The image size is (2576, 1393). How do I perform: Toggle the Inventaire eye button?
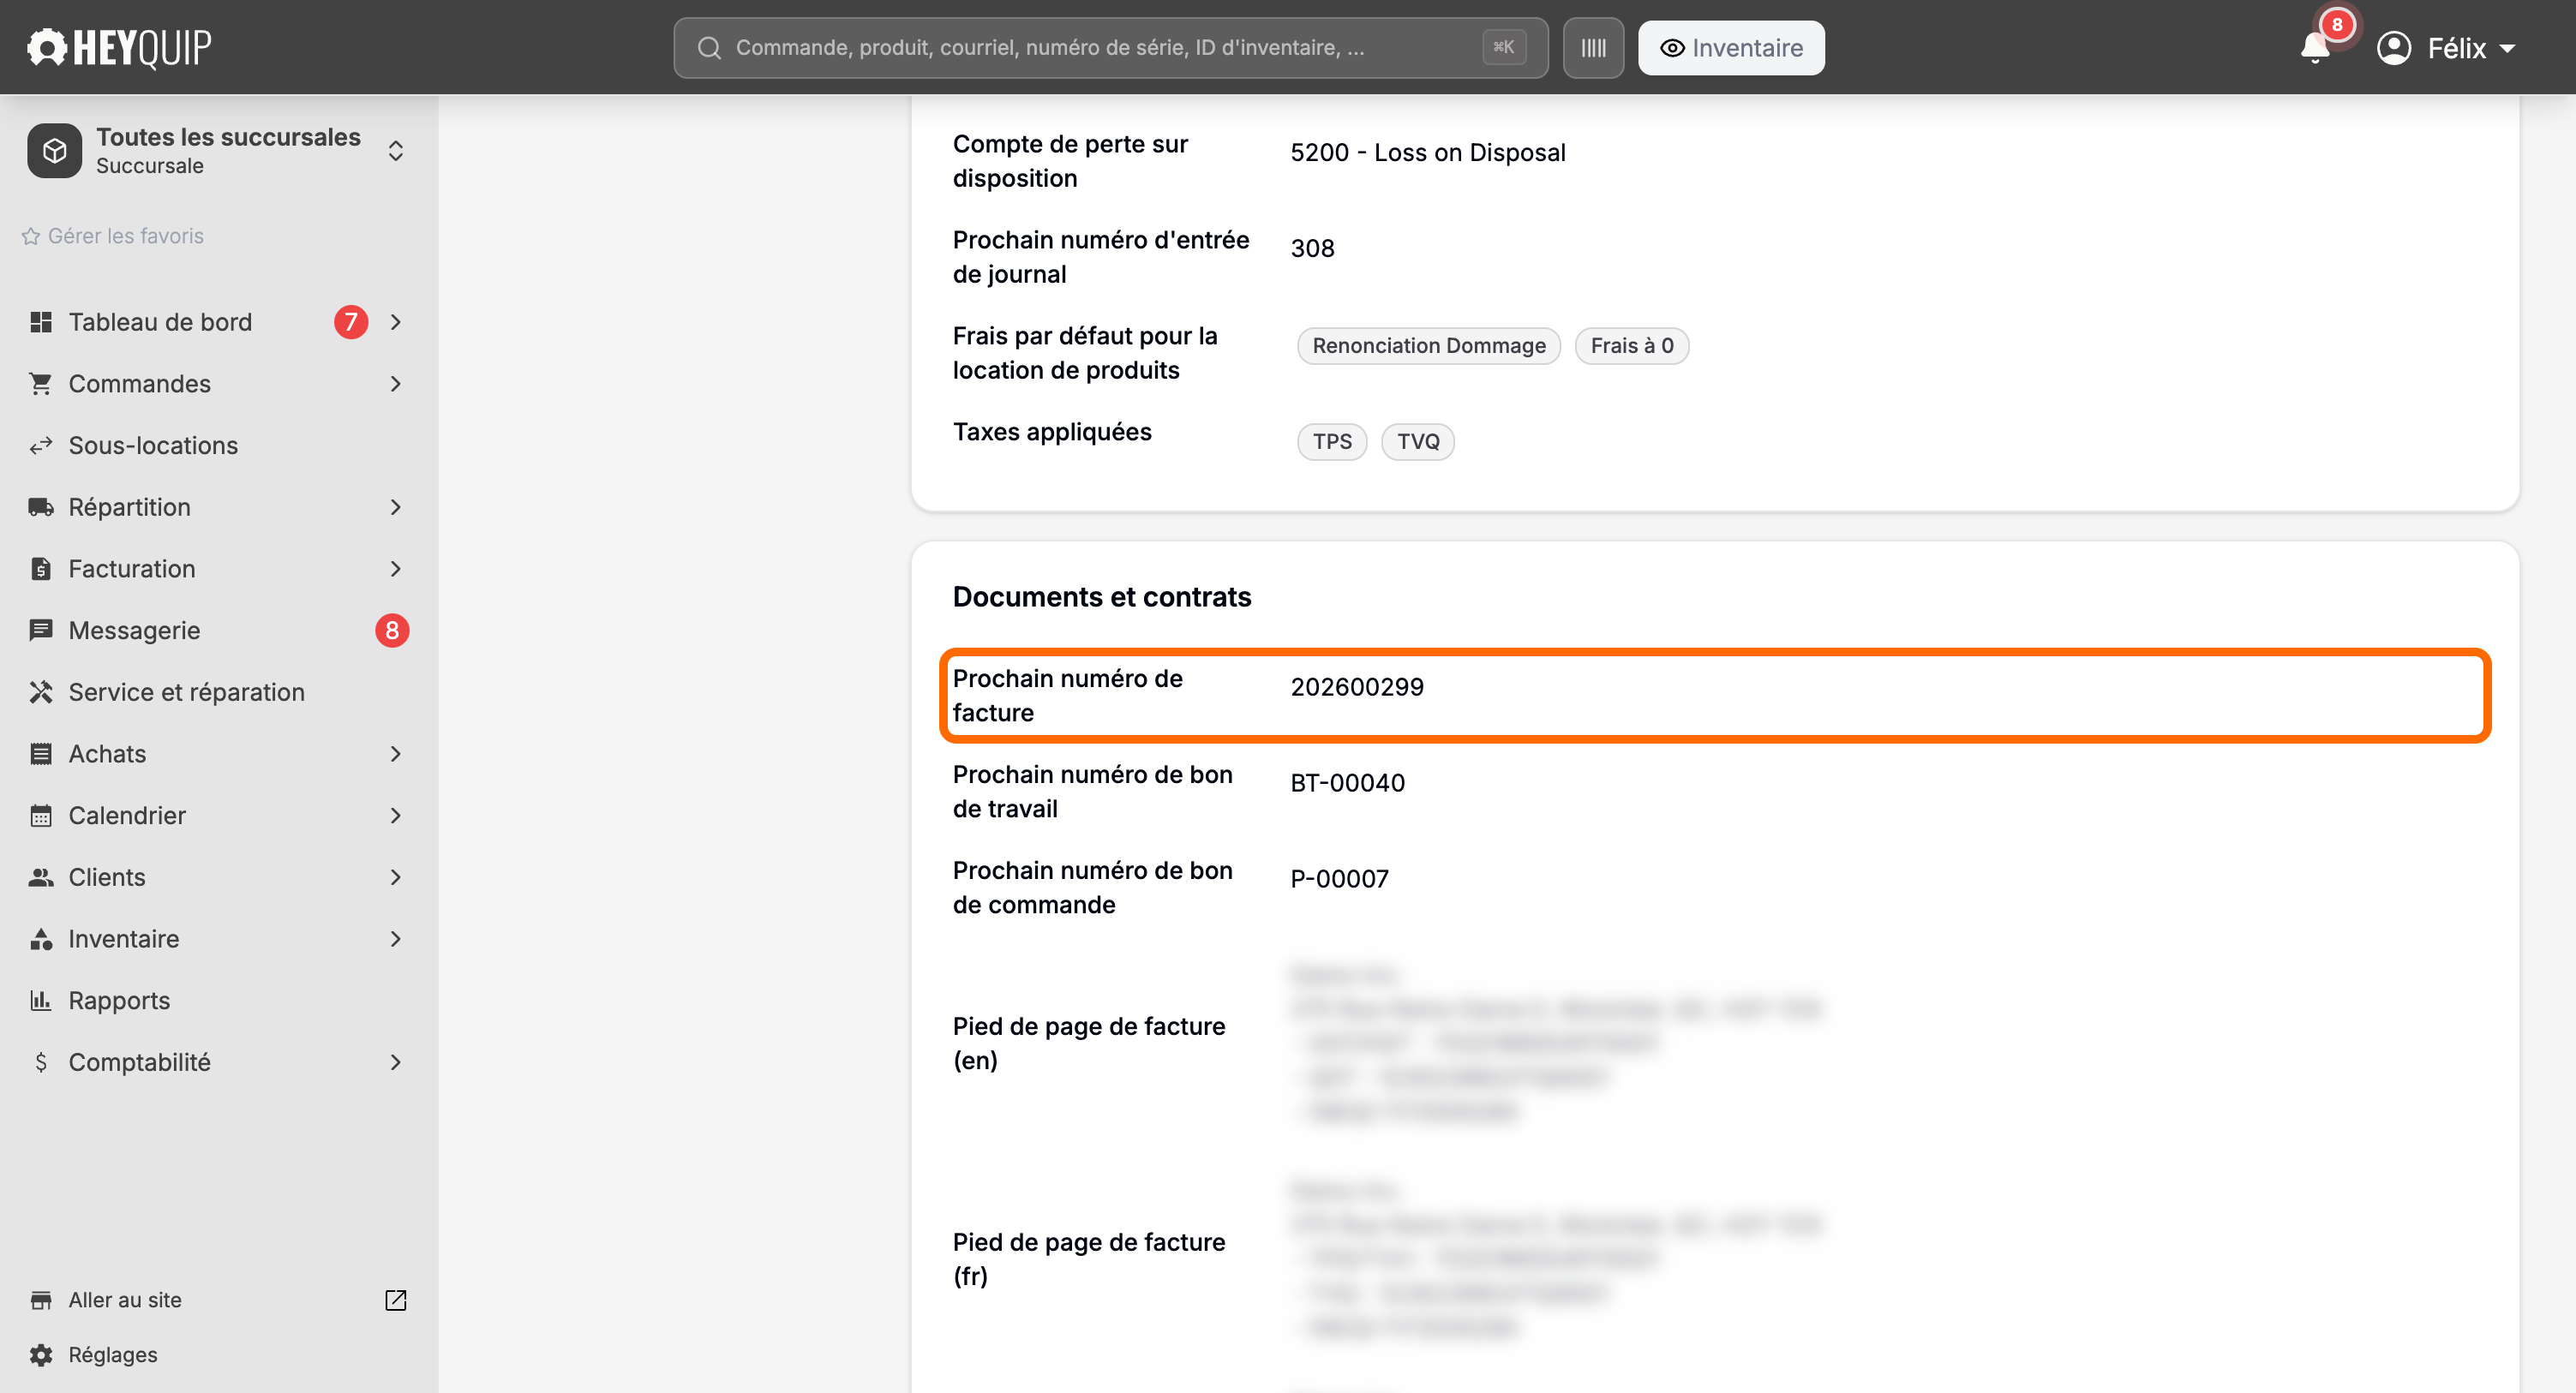pyautogui.click(x=1731, y=48)
